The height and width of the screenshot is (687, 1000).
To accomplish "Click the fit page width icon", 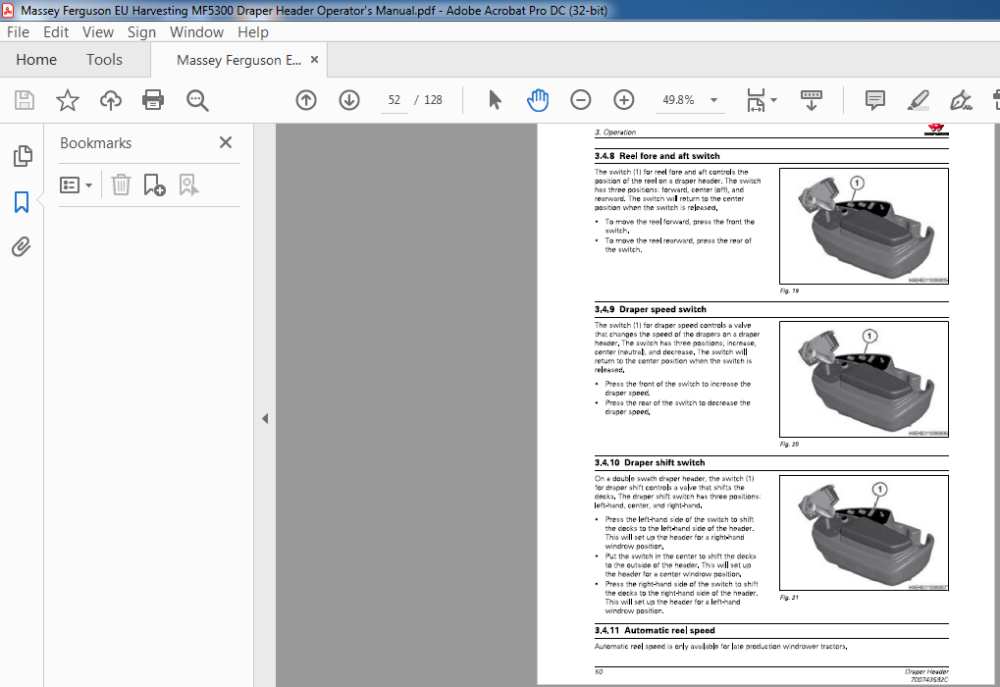I will (756, 100).
